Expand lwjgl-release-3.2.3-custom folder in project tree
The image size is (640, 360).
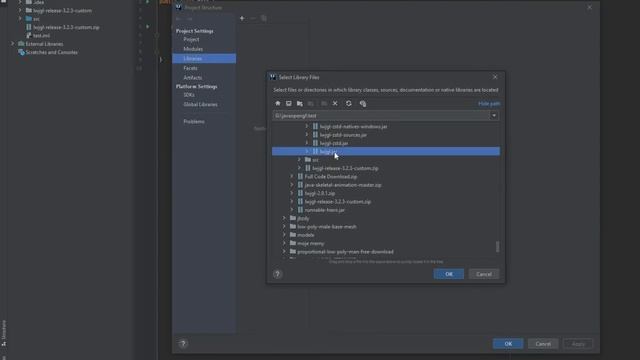click(x=20, y=11)
